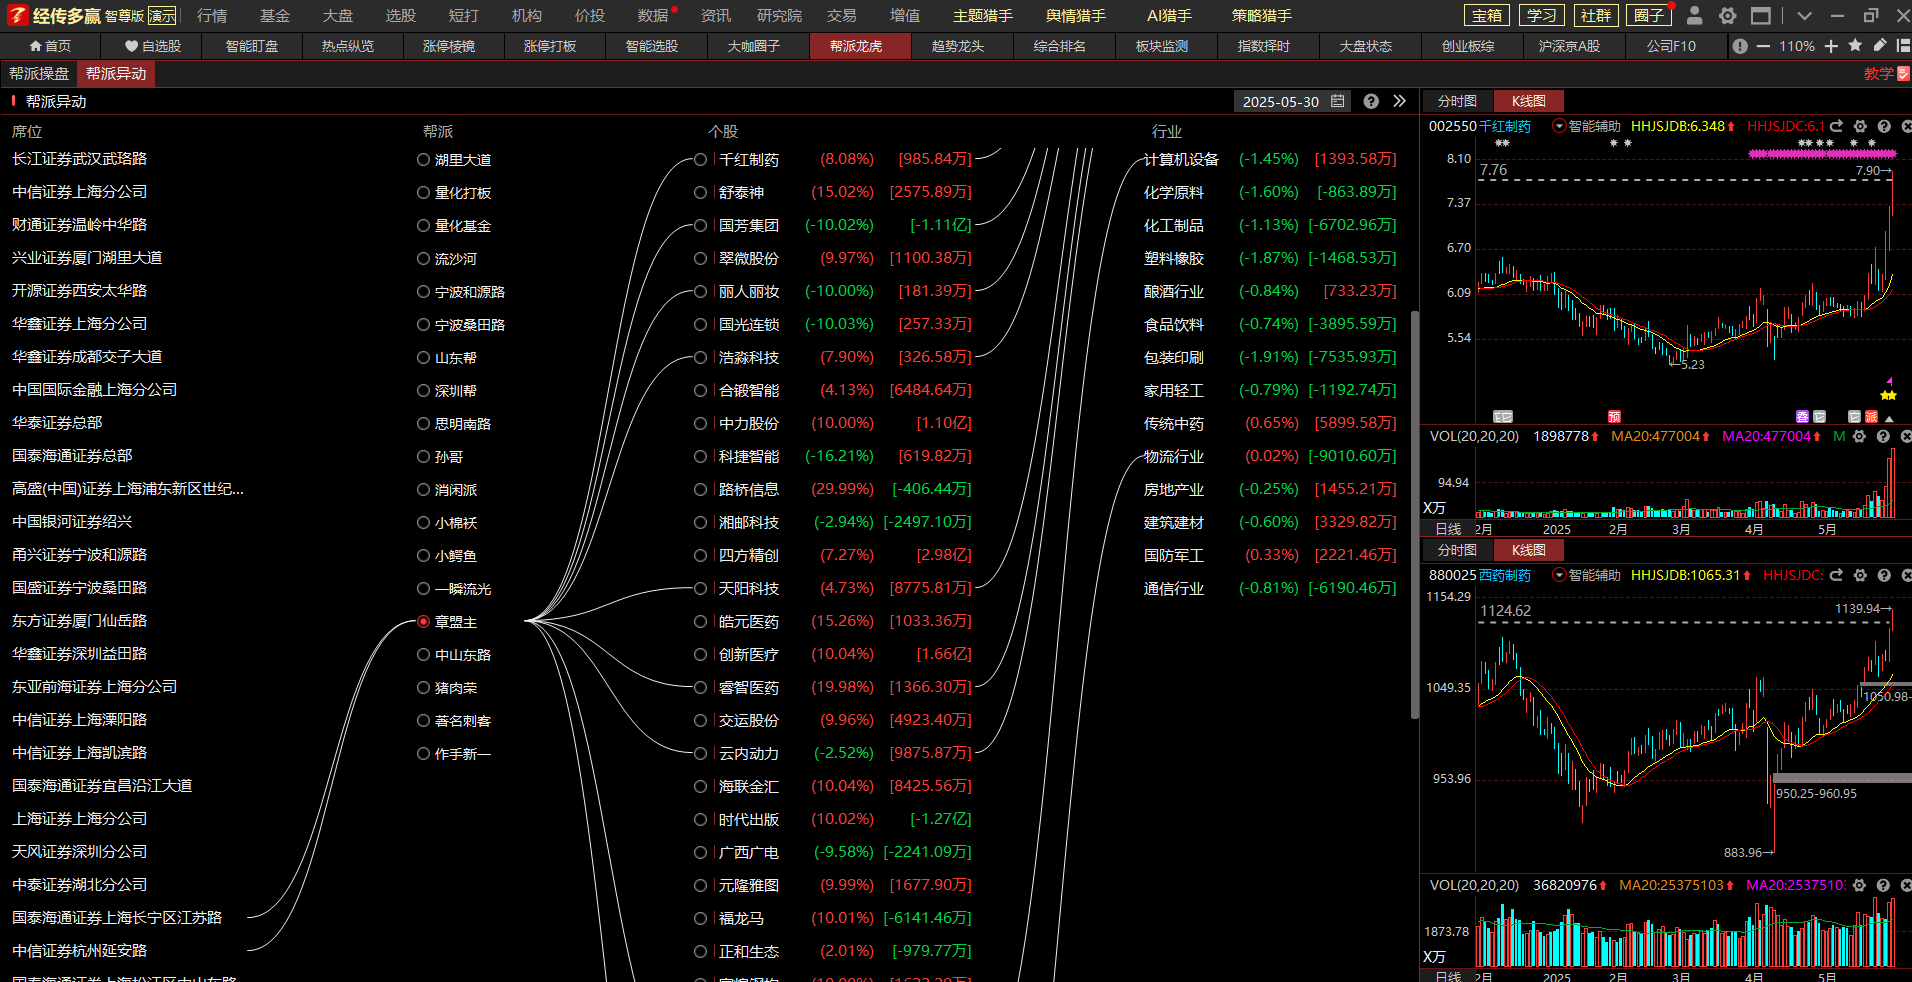Expand markers with triangle on 千红制药 chart
Viewport: 1912px width, 982px height.
pyautogui.click(x=1889, y=417)
